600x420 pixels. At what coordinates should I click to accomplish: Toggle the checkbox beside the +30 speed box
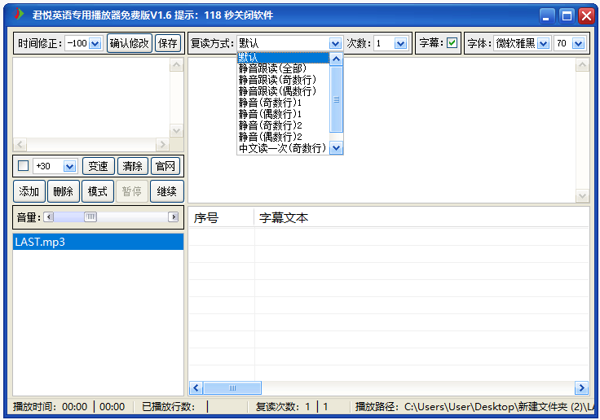coord(23,166)
